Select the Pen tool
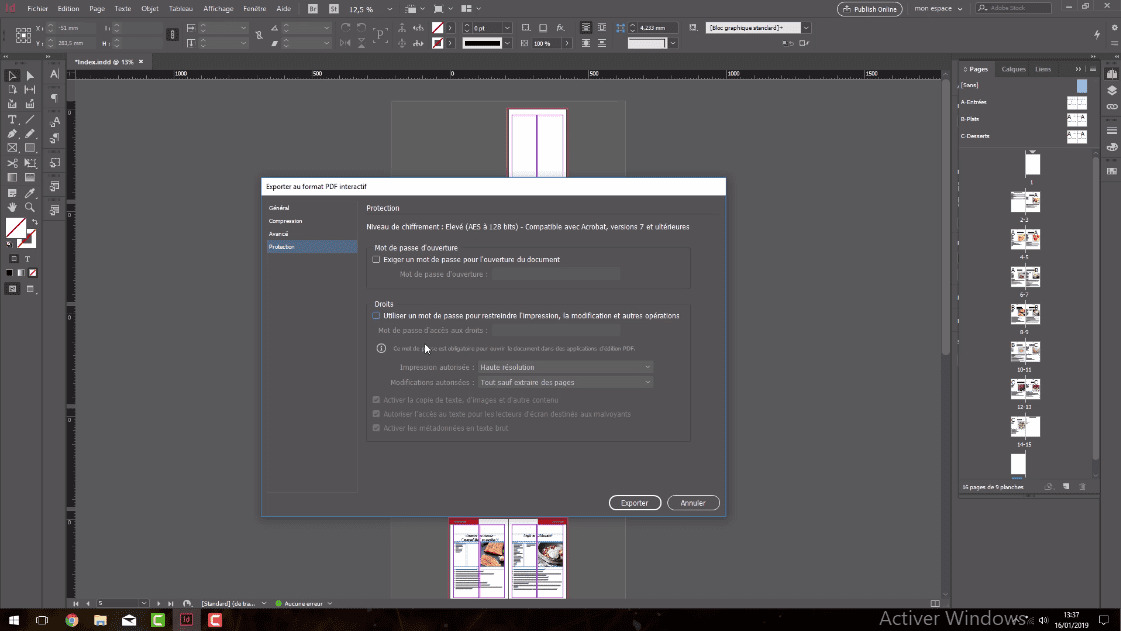 (12, 133)
